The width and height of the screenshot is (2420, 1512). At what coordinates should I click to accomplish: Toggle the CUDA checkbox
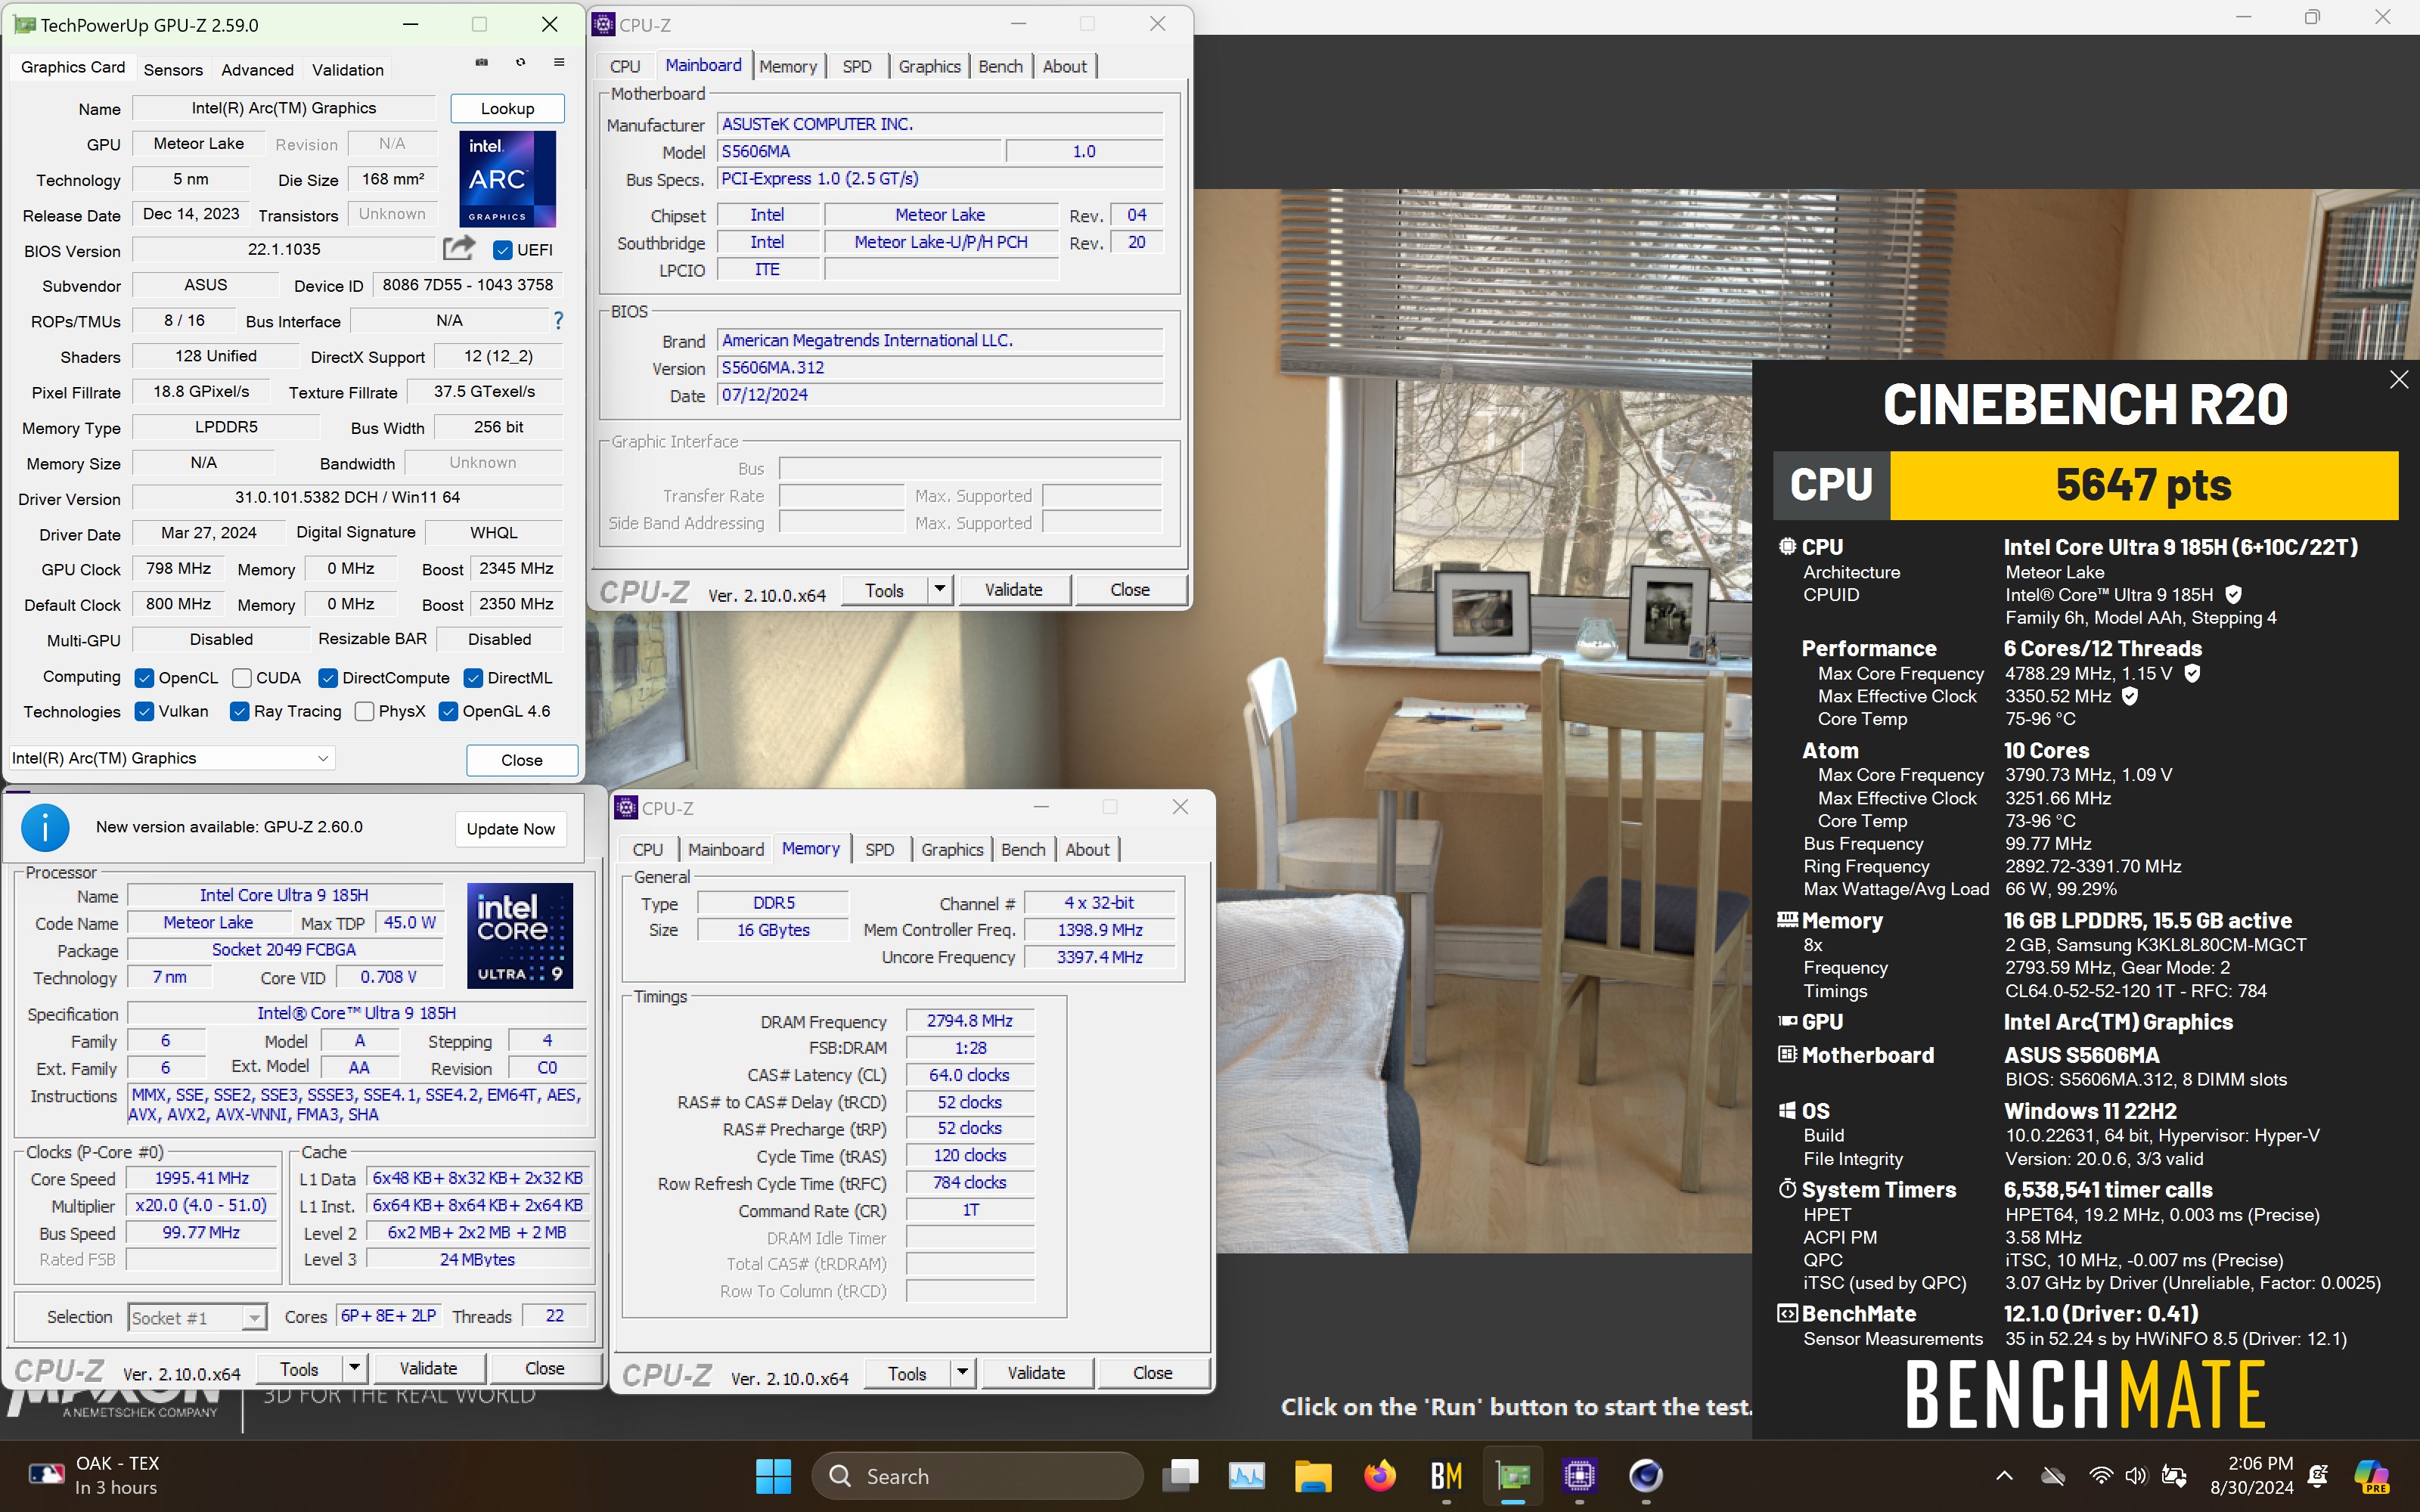point(241,678)
